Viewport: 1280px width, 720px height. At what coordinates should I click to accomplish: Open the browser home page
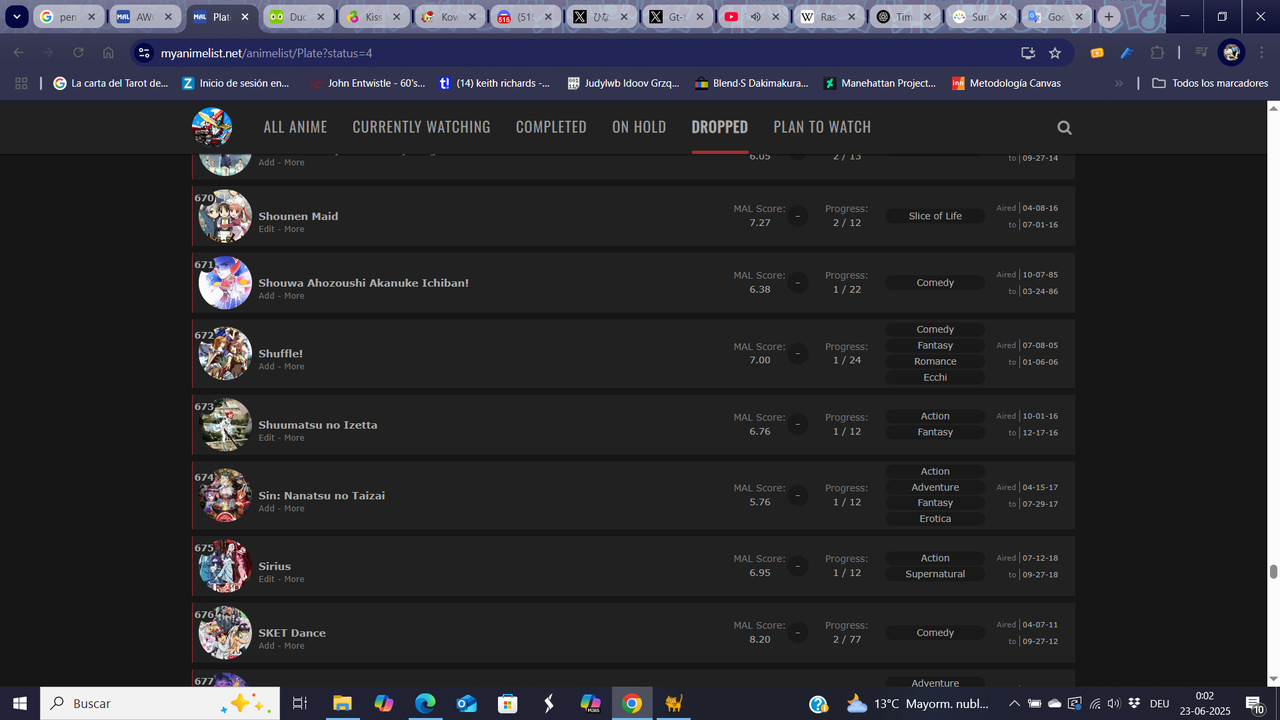[x=108, y=53]
